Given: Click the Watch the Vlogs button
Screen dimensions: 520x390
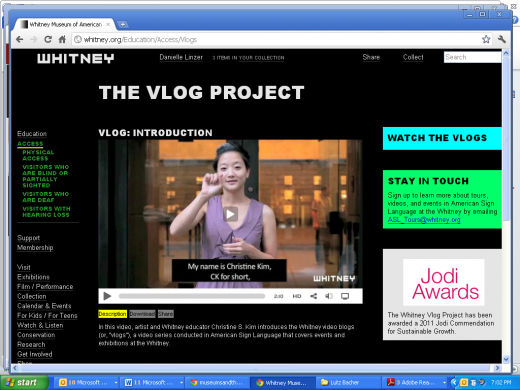Looking at the screenshot, I should tap(442, 138).
